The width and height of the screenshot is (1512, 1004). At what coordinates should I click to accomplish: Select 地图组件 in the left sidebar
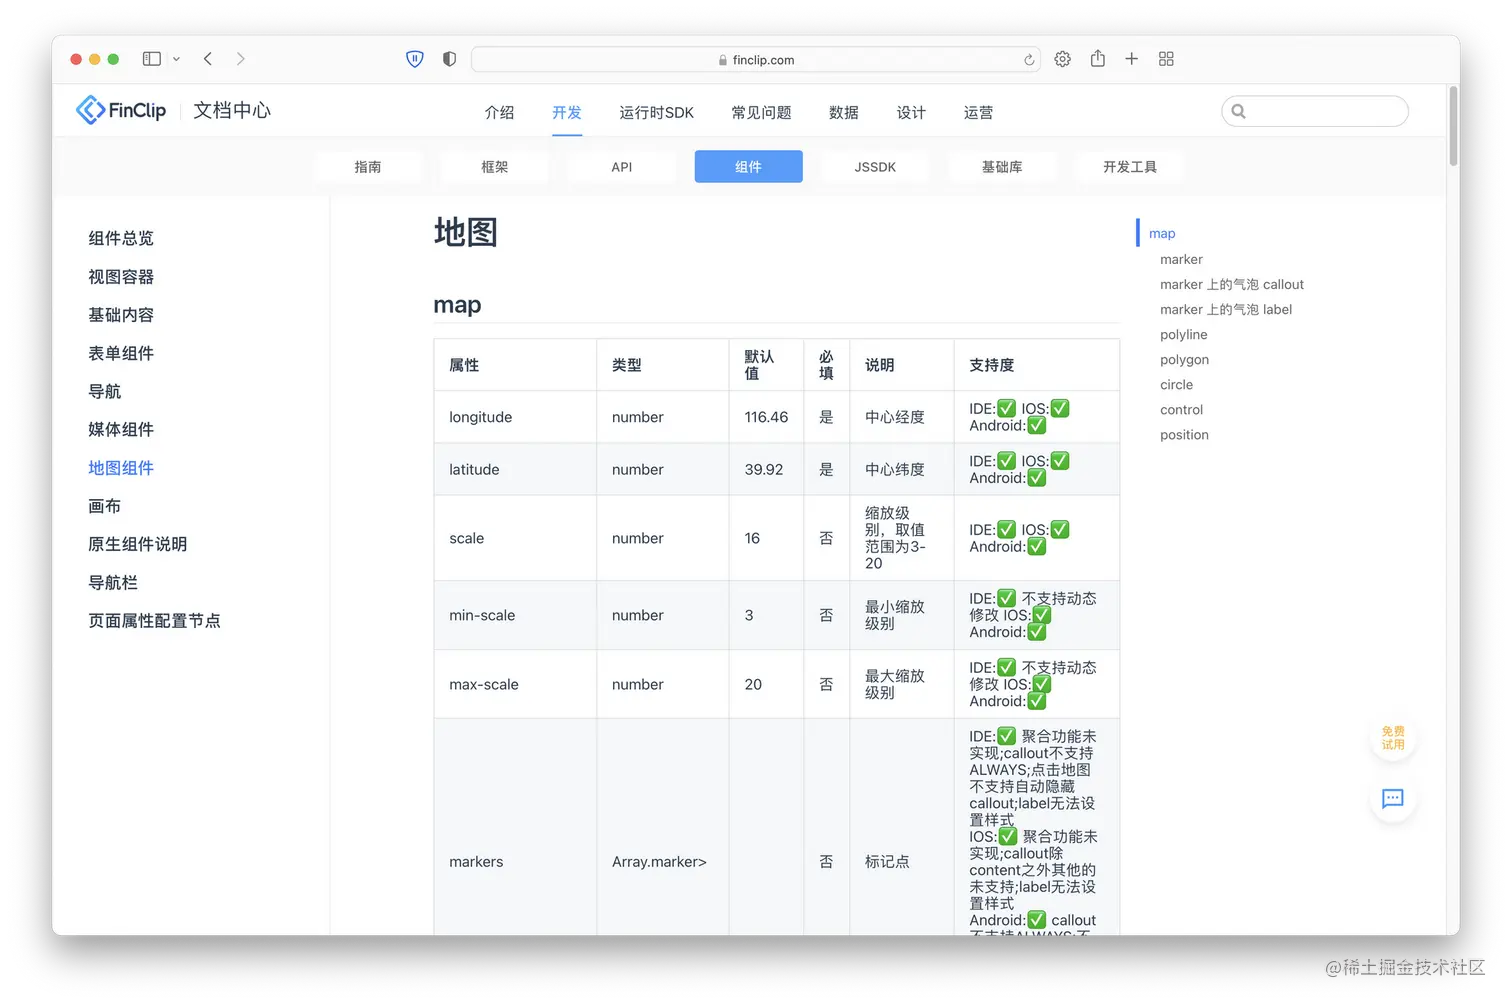(121, 468)
